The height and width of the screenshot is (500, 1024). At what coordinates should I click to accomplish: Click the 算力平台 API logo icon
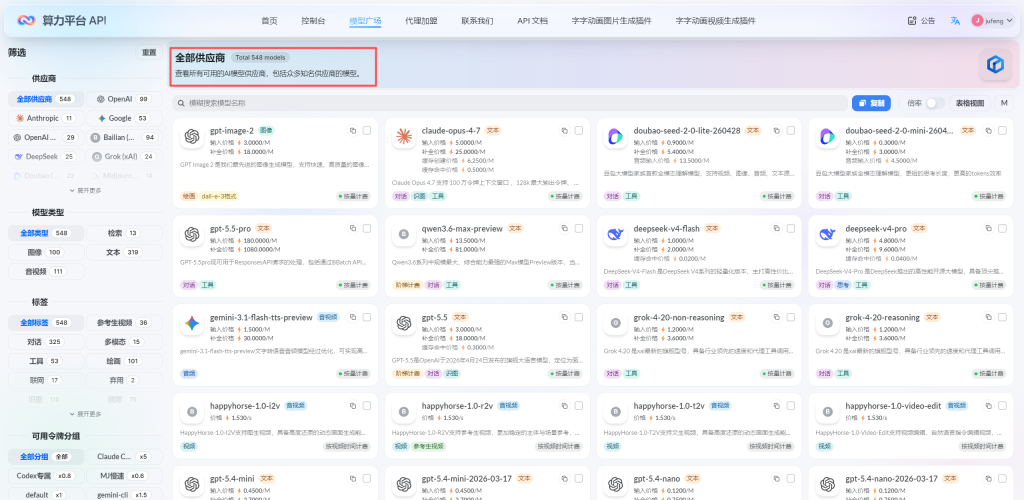(25, 21)
